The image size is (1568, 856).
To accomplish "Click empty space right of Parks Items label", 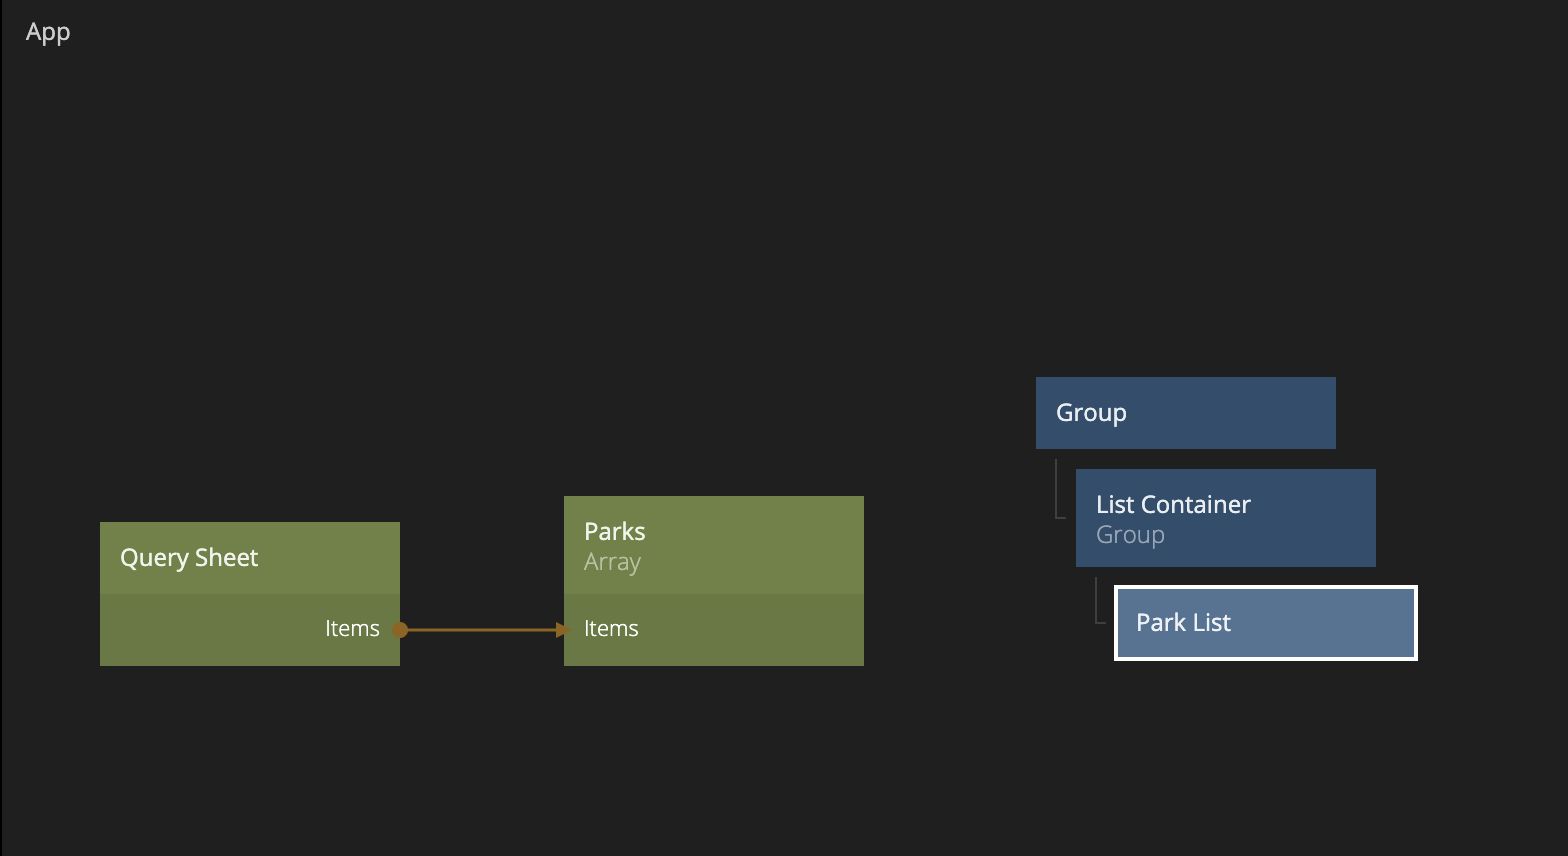I will pyautogui.click(x=750, y=630).
